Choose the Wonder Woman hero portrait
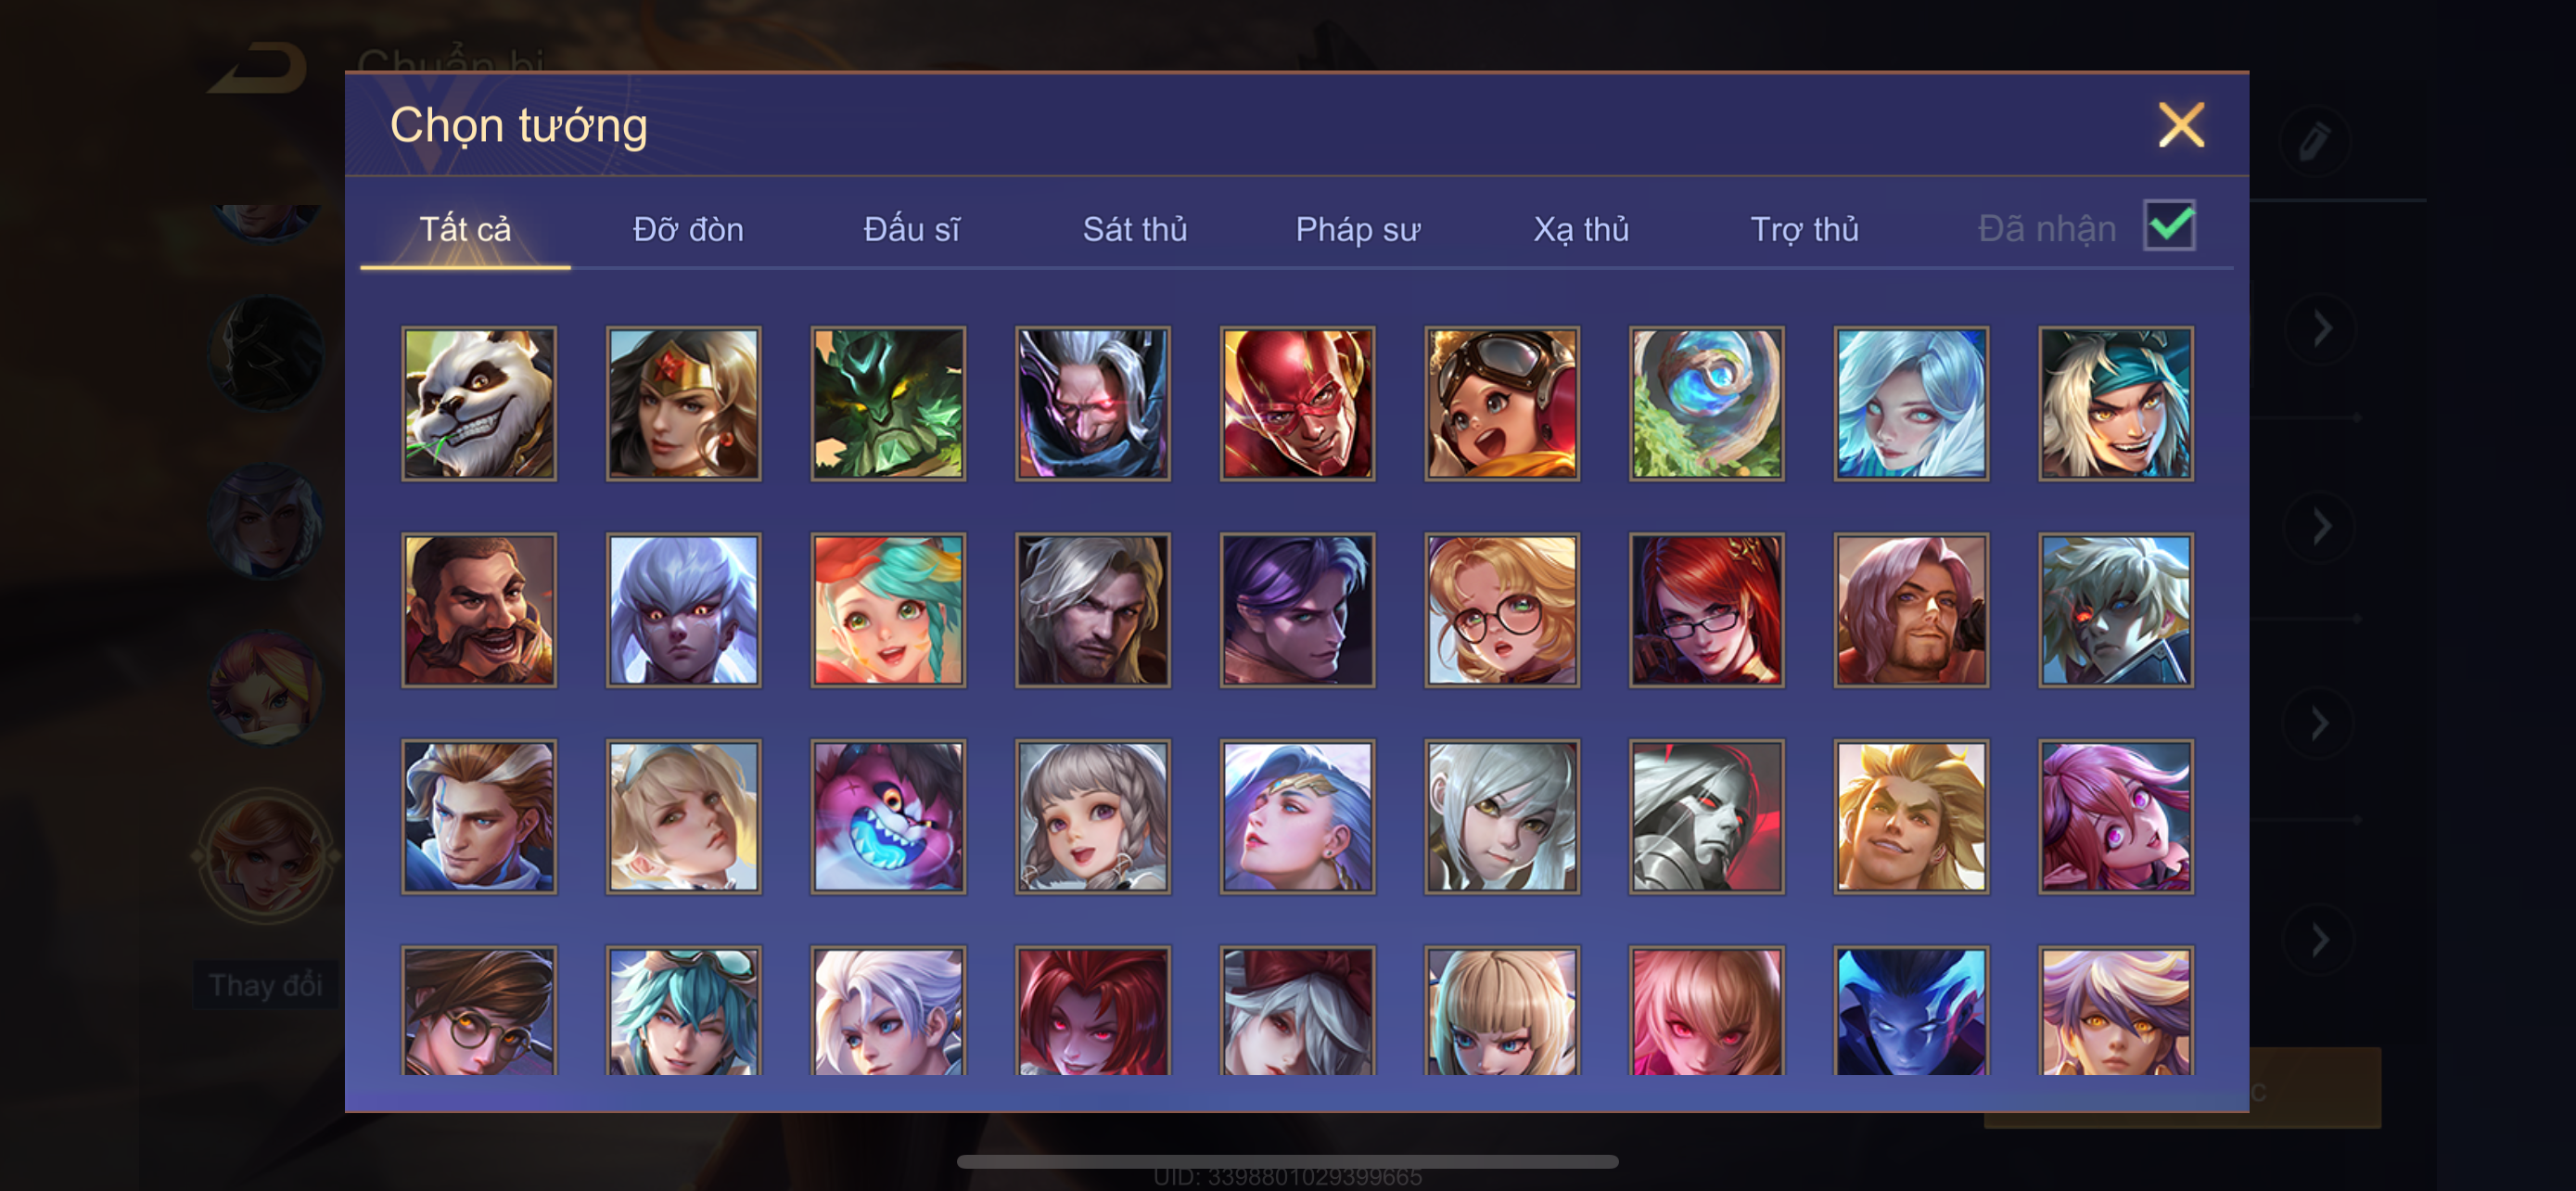The height and width of the screenshot is (1191, 2576). 683,403
